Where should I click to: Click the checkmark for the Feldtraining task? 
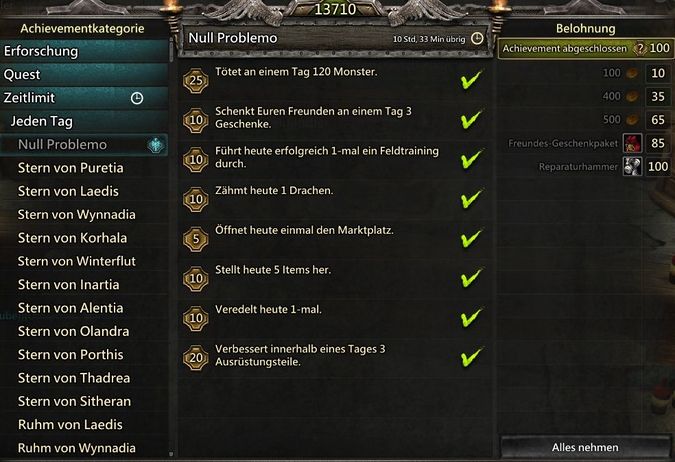[471, 158]
